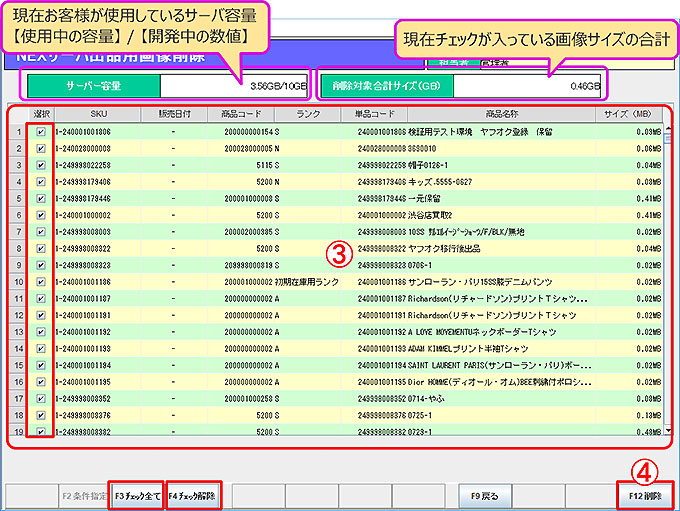Toggle checkbox in row 10
This screenshot has width=680, height=511.
[x=41, y=282]
